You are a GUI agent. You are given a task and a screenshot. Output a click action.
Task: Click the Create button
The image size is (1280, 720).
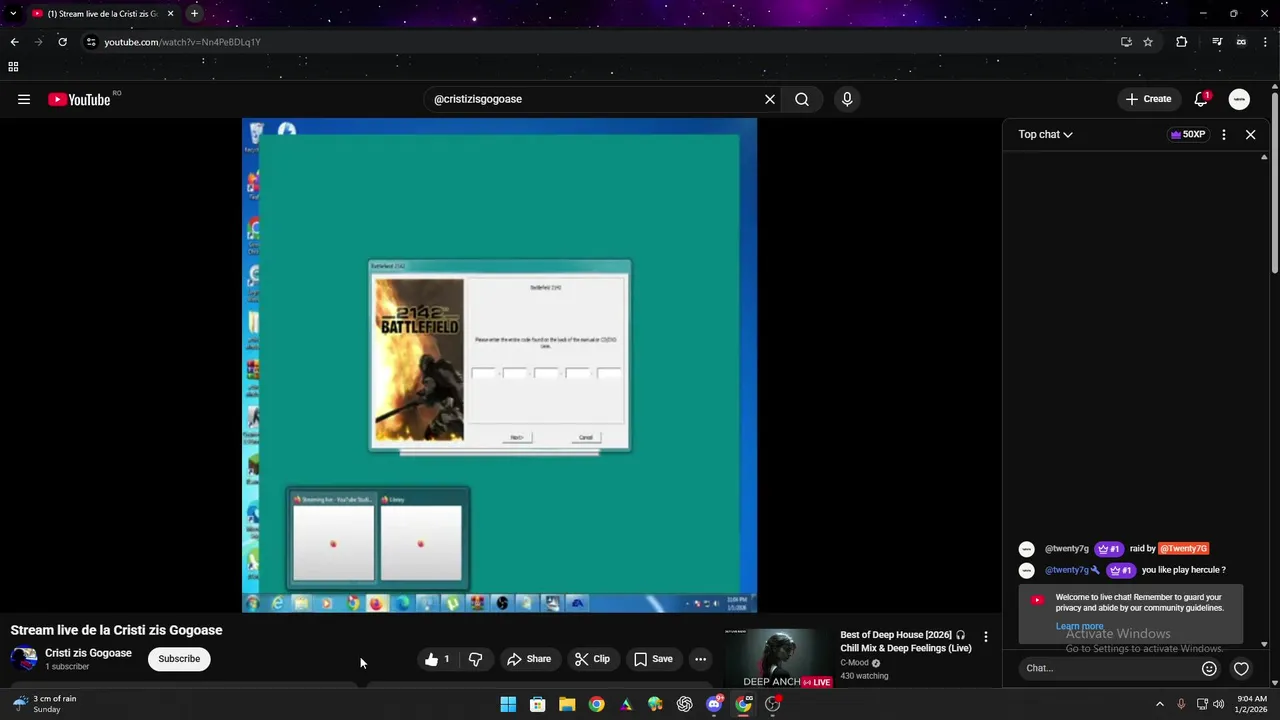point(1148,99)
